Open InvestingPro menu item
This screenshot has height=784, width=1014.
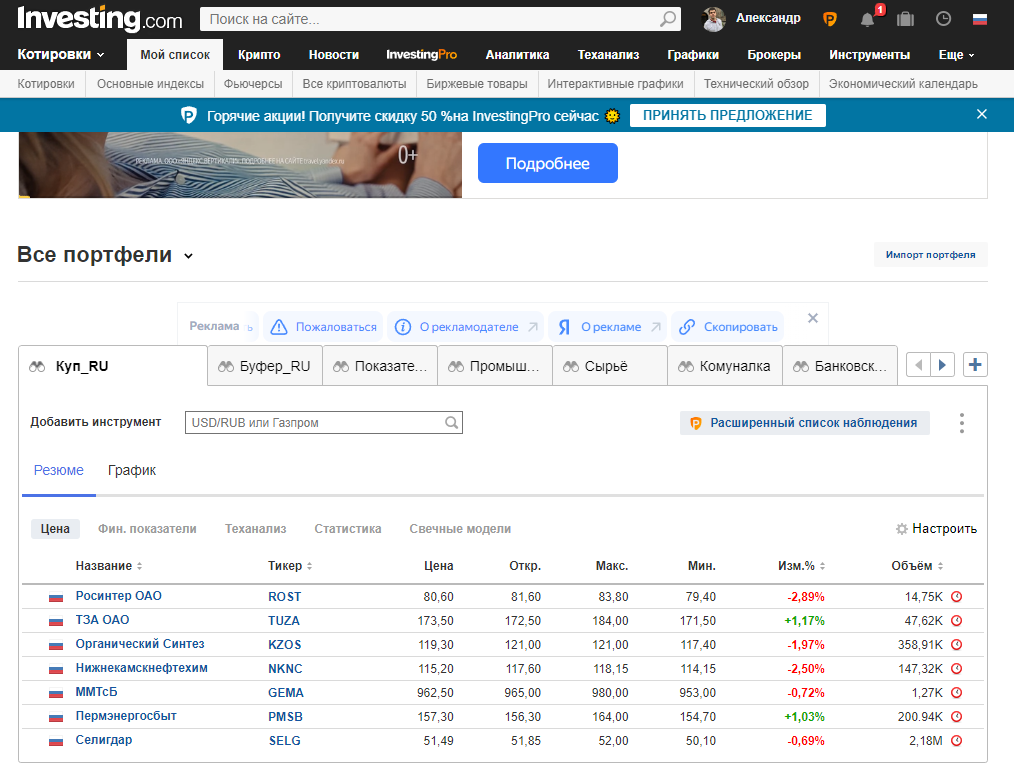(x=422, y=55)
